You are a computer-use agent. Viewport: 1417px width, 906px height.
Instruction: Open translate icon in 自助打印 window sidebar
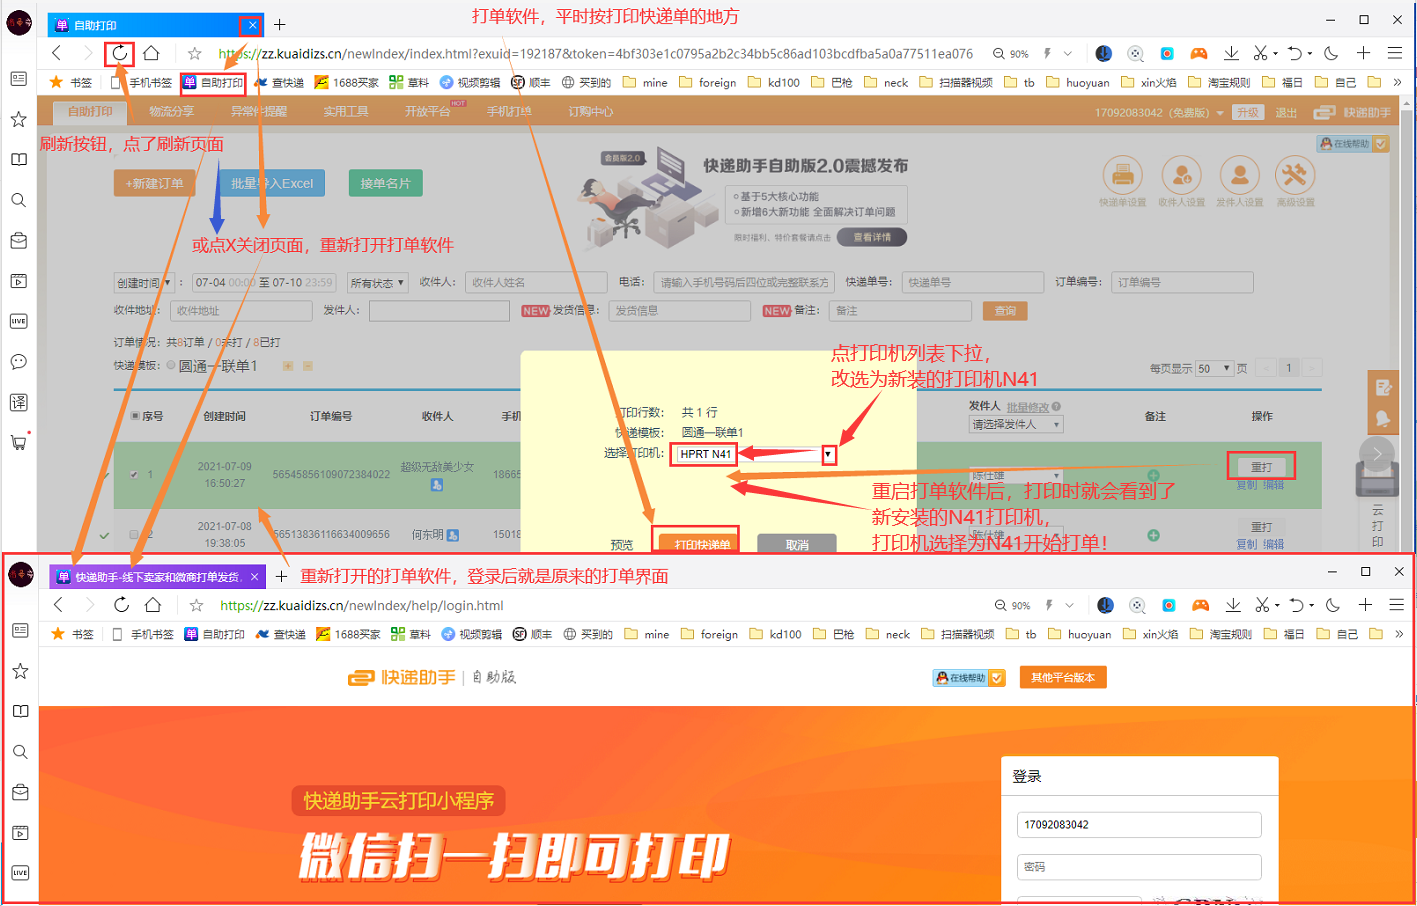pyautogui.click(x=19, y=402)
